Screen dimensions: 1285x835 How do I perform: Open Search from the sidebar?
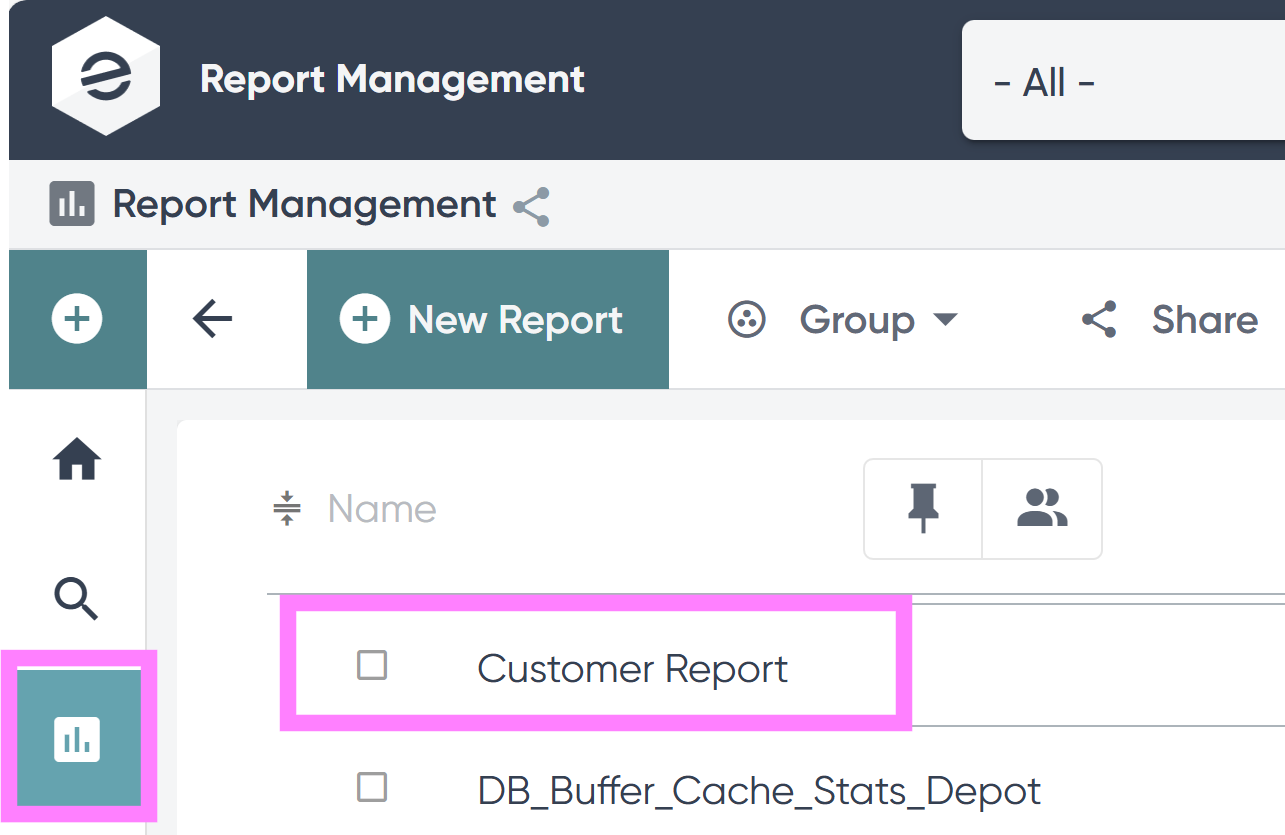76,598
